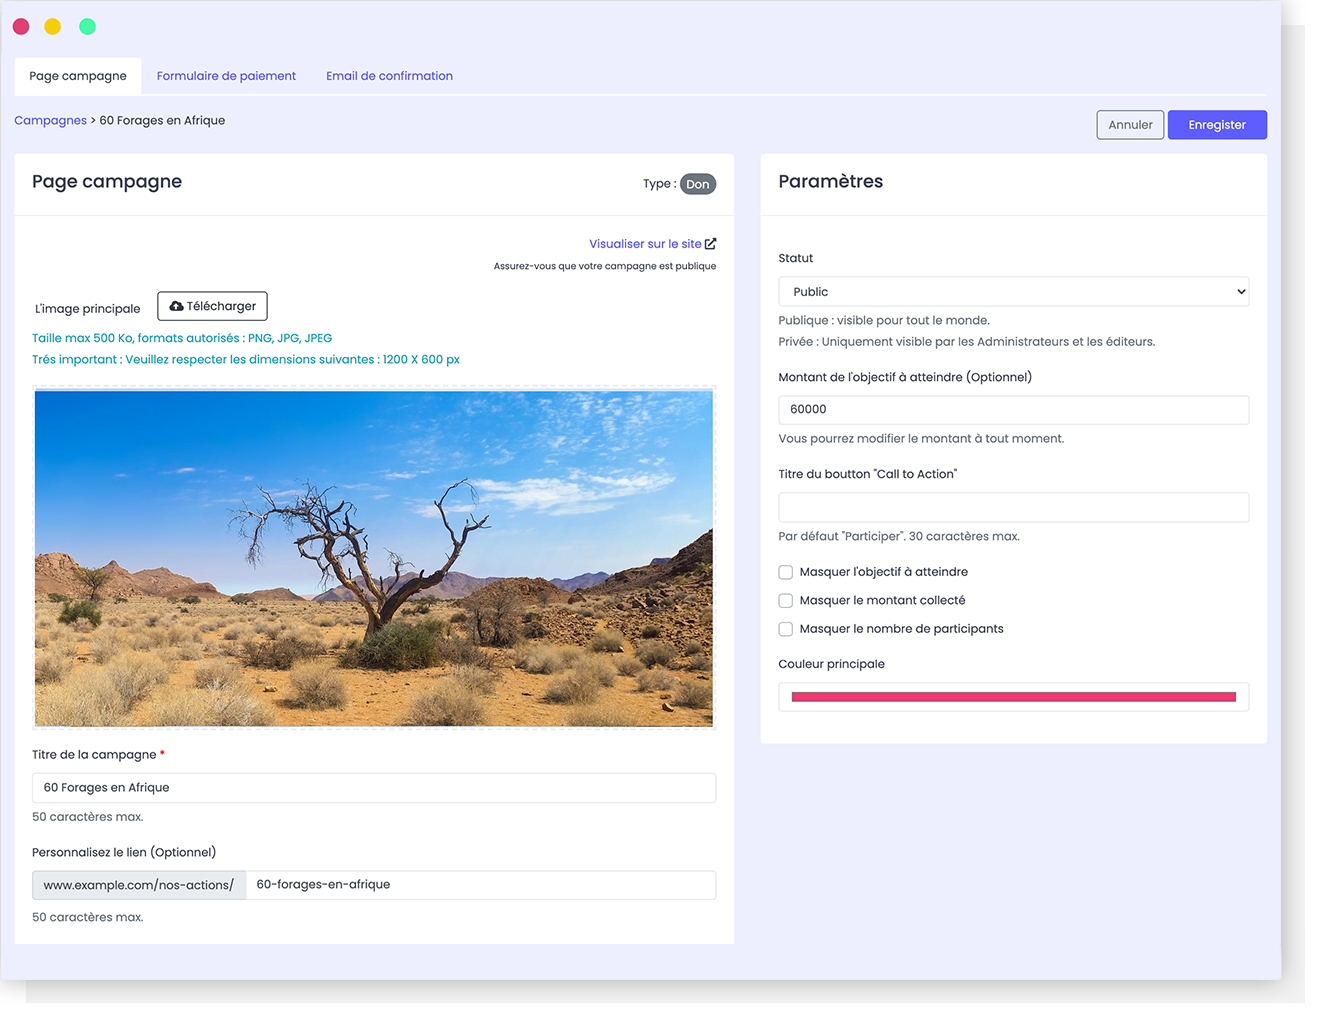Click the Call to Action title field
Image resolution: width=1331 pixels, height=1024 pixels.
(x=1013, y=508)
